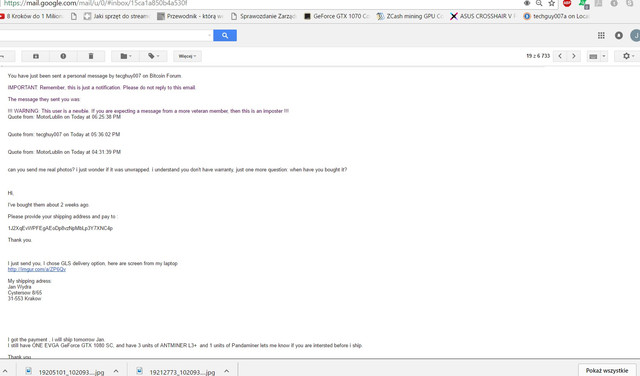This screenshot has width=640, height=376.
Task: Open the account avatar J
Action: [635, 36]
